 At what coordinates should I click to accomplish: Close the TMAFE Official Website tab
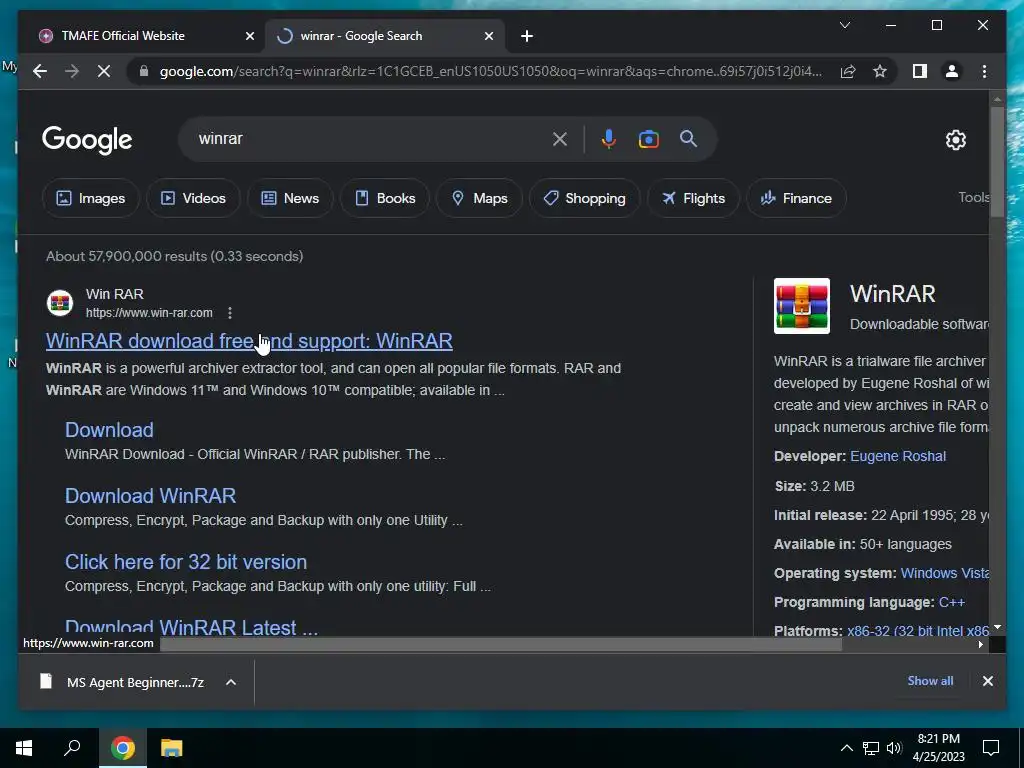[x=249, y=36]
